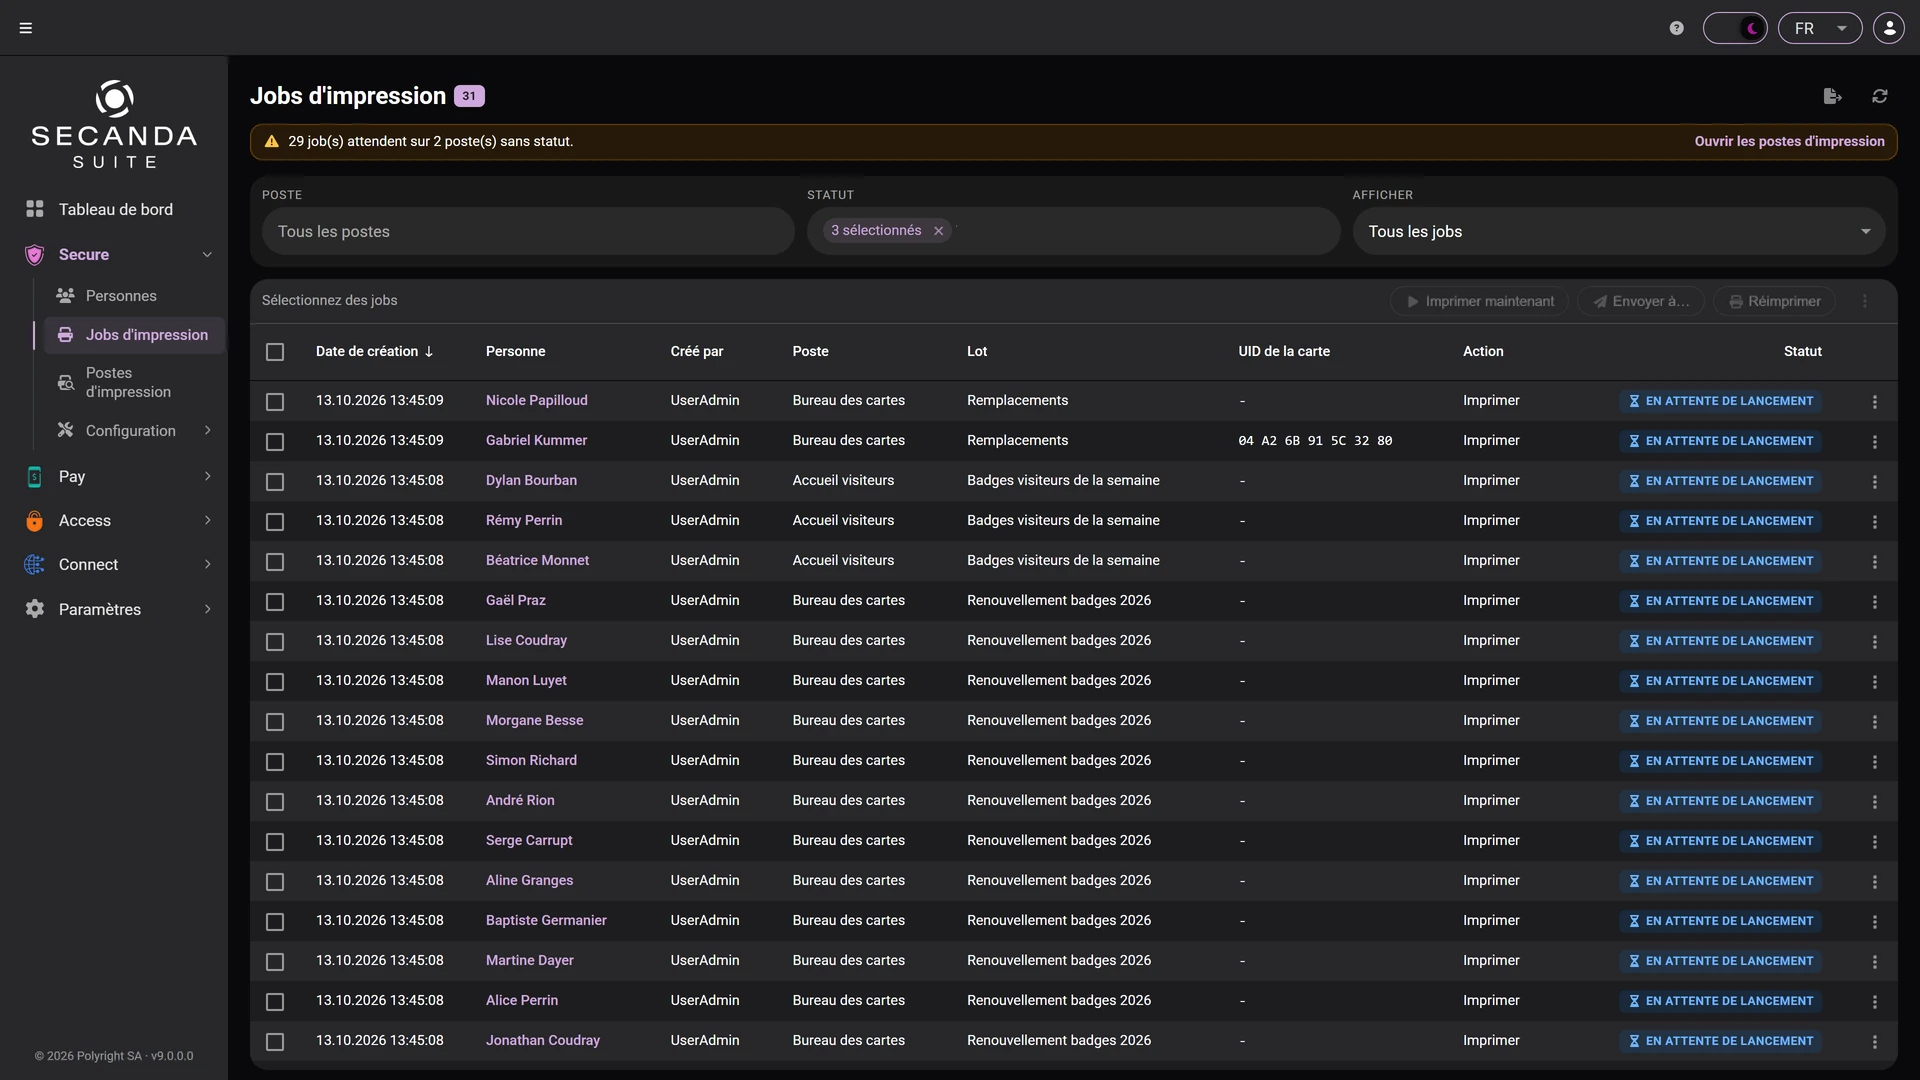Sort by Date de création column

pos(374,351)
